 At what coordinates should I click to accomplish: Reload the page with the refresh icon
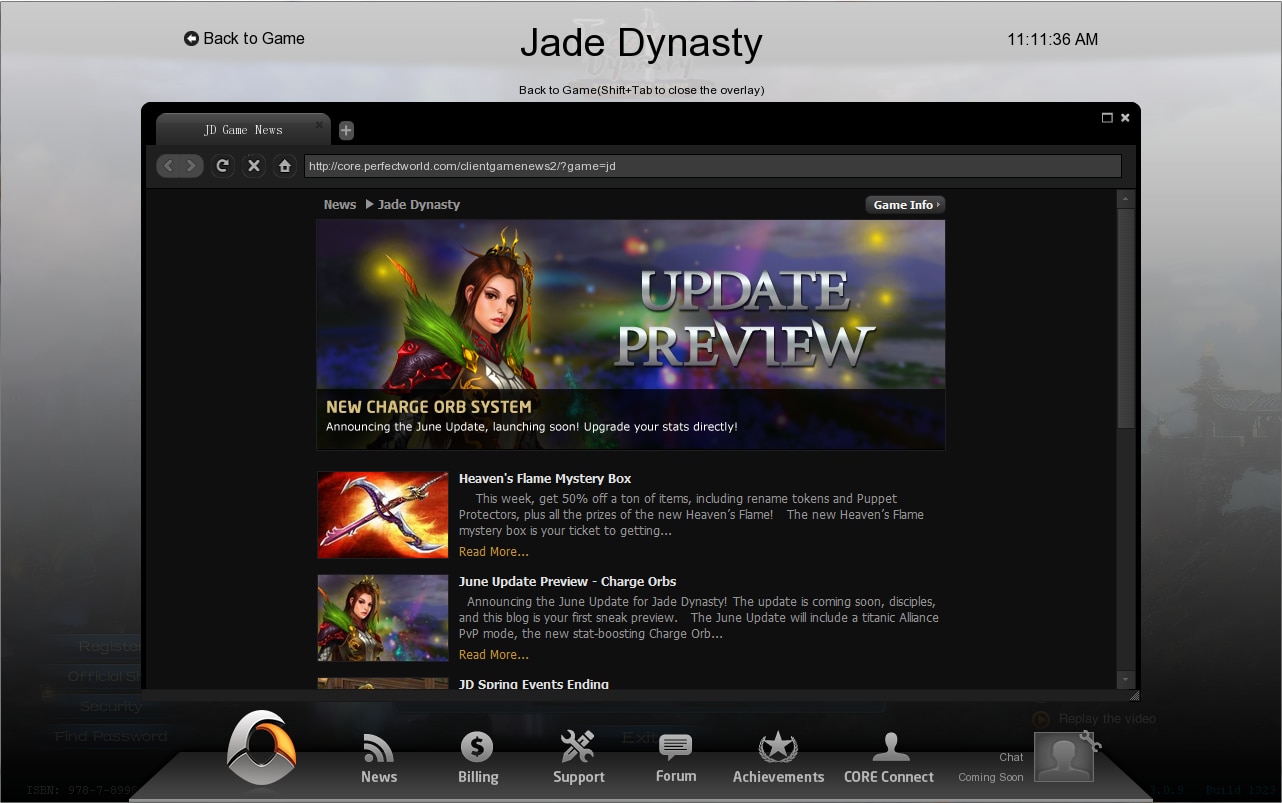click(223, 166)
